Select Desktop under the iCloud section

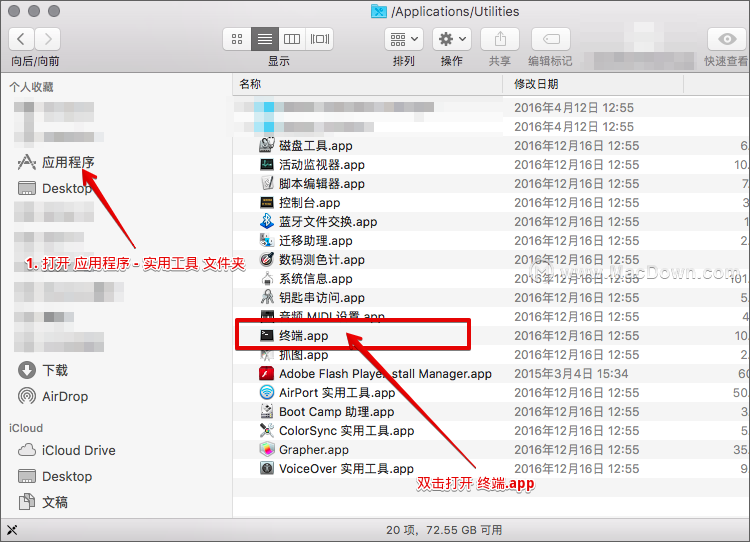click(55, 476)
